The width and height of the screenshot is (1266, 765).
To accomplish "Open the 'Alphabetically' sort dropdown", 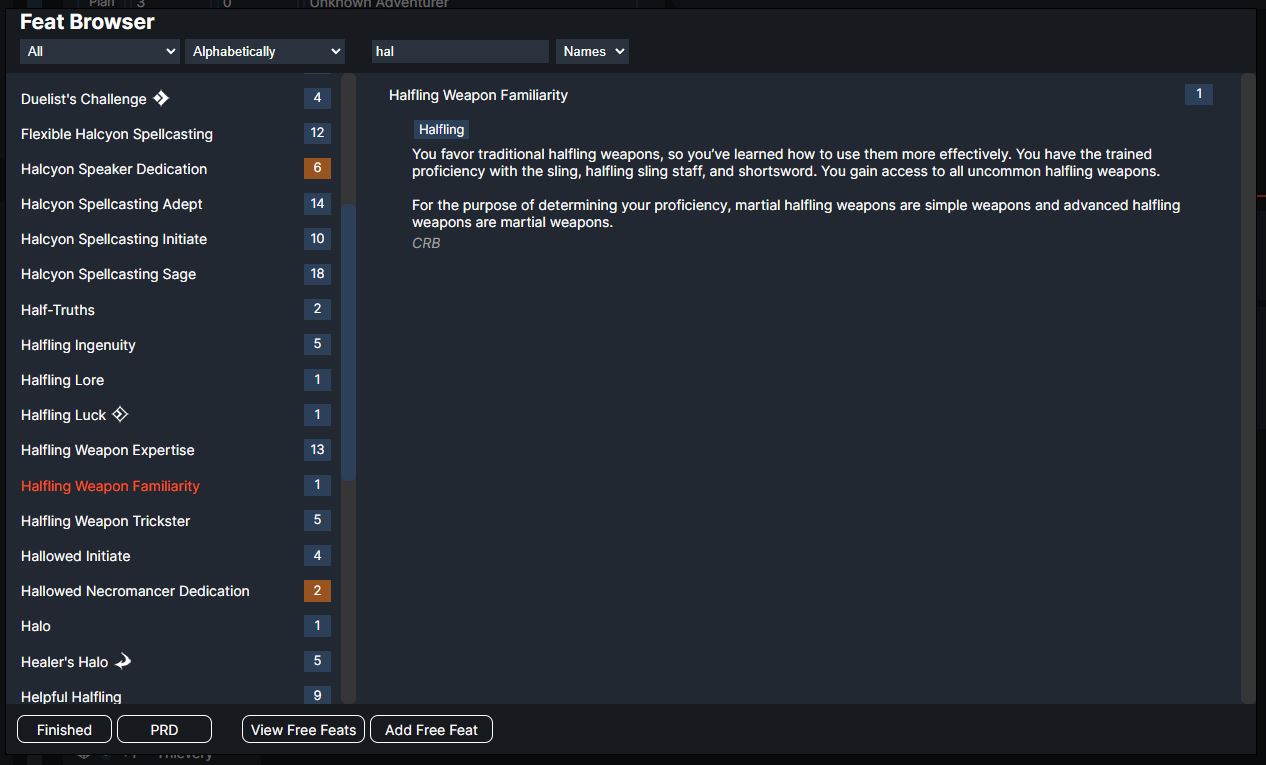I will 265,51.
